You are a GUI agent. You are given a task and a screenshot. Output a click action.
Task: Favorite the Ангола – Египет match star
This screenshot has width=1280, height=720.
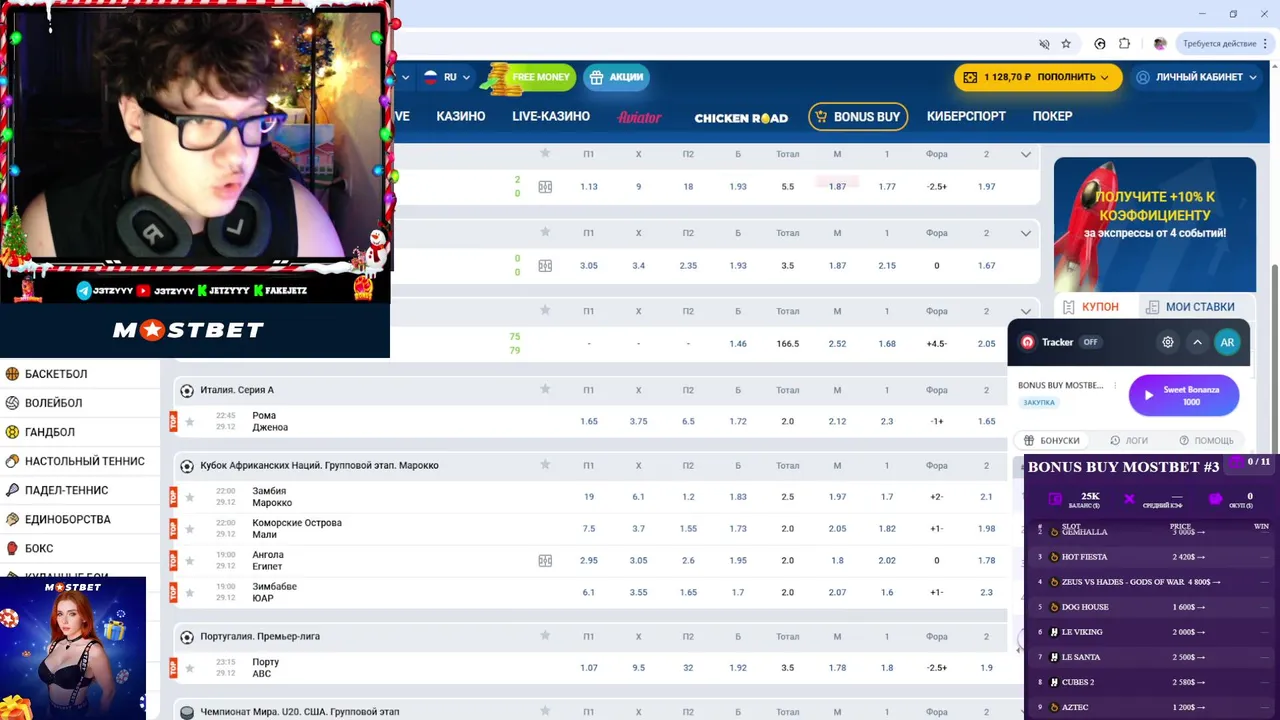(x=189, y=561)
